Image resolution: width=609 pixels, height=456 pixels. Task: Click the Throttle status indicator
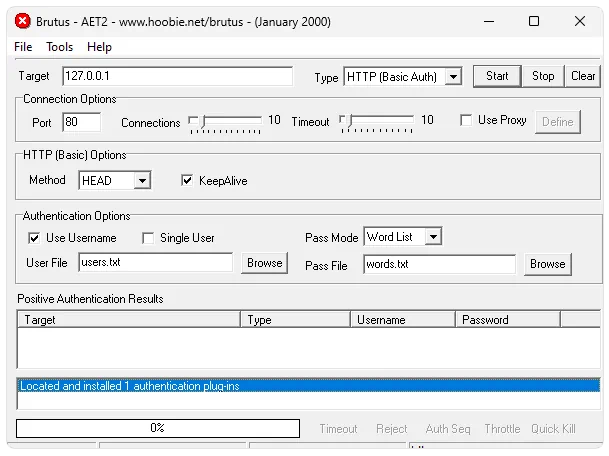pyautogui.click(x=502, y=429)
